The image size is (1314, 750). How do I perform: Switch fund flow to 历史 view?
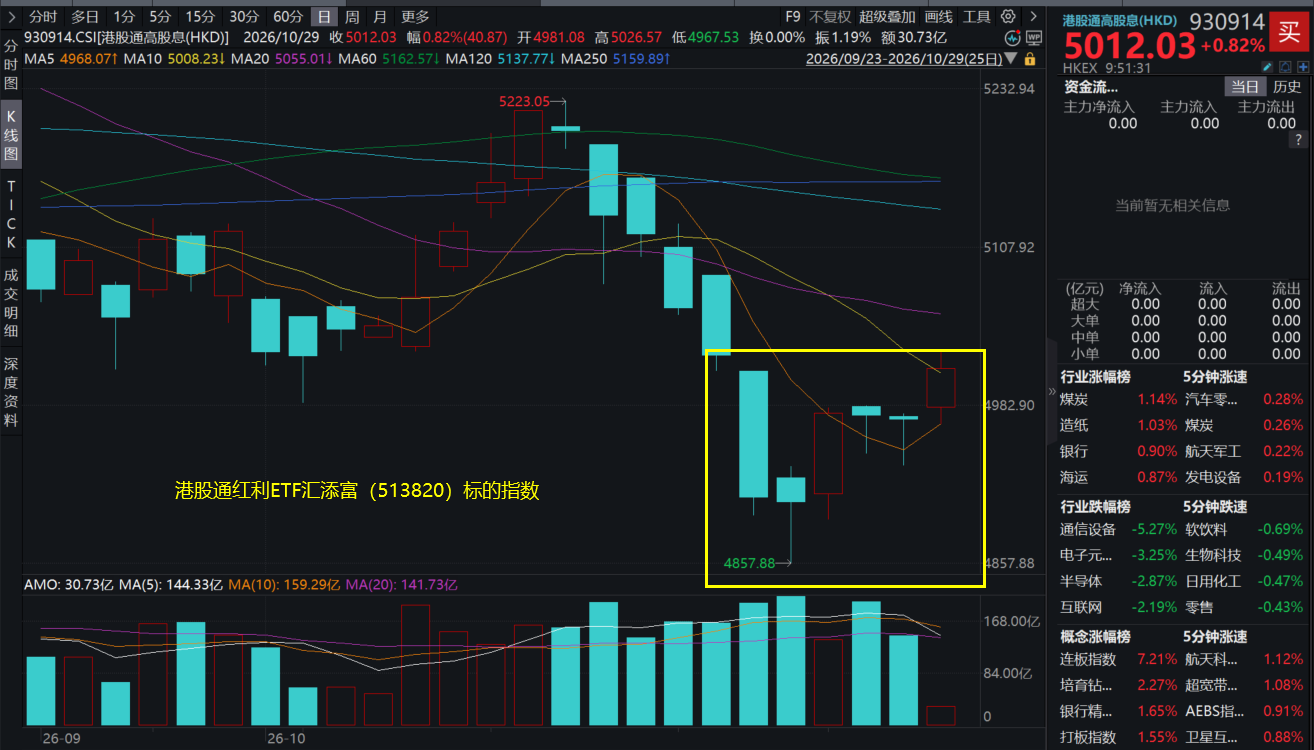pyautogui.click(x=1287, y=87)
